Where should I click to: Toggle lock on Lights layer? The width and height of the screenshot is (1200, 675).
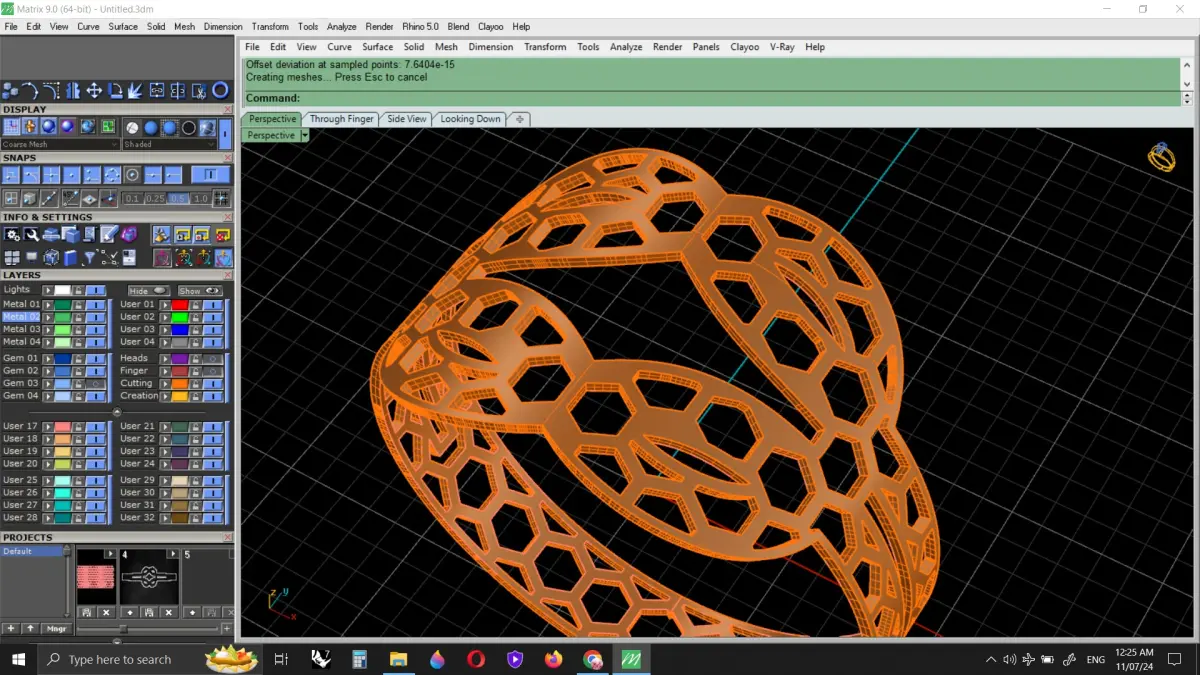[x=78, y=290]
